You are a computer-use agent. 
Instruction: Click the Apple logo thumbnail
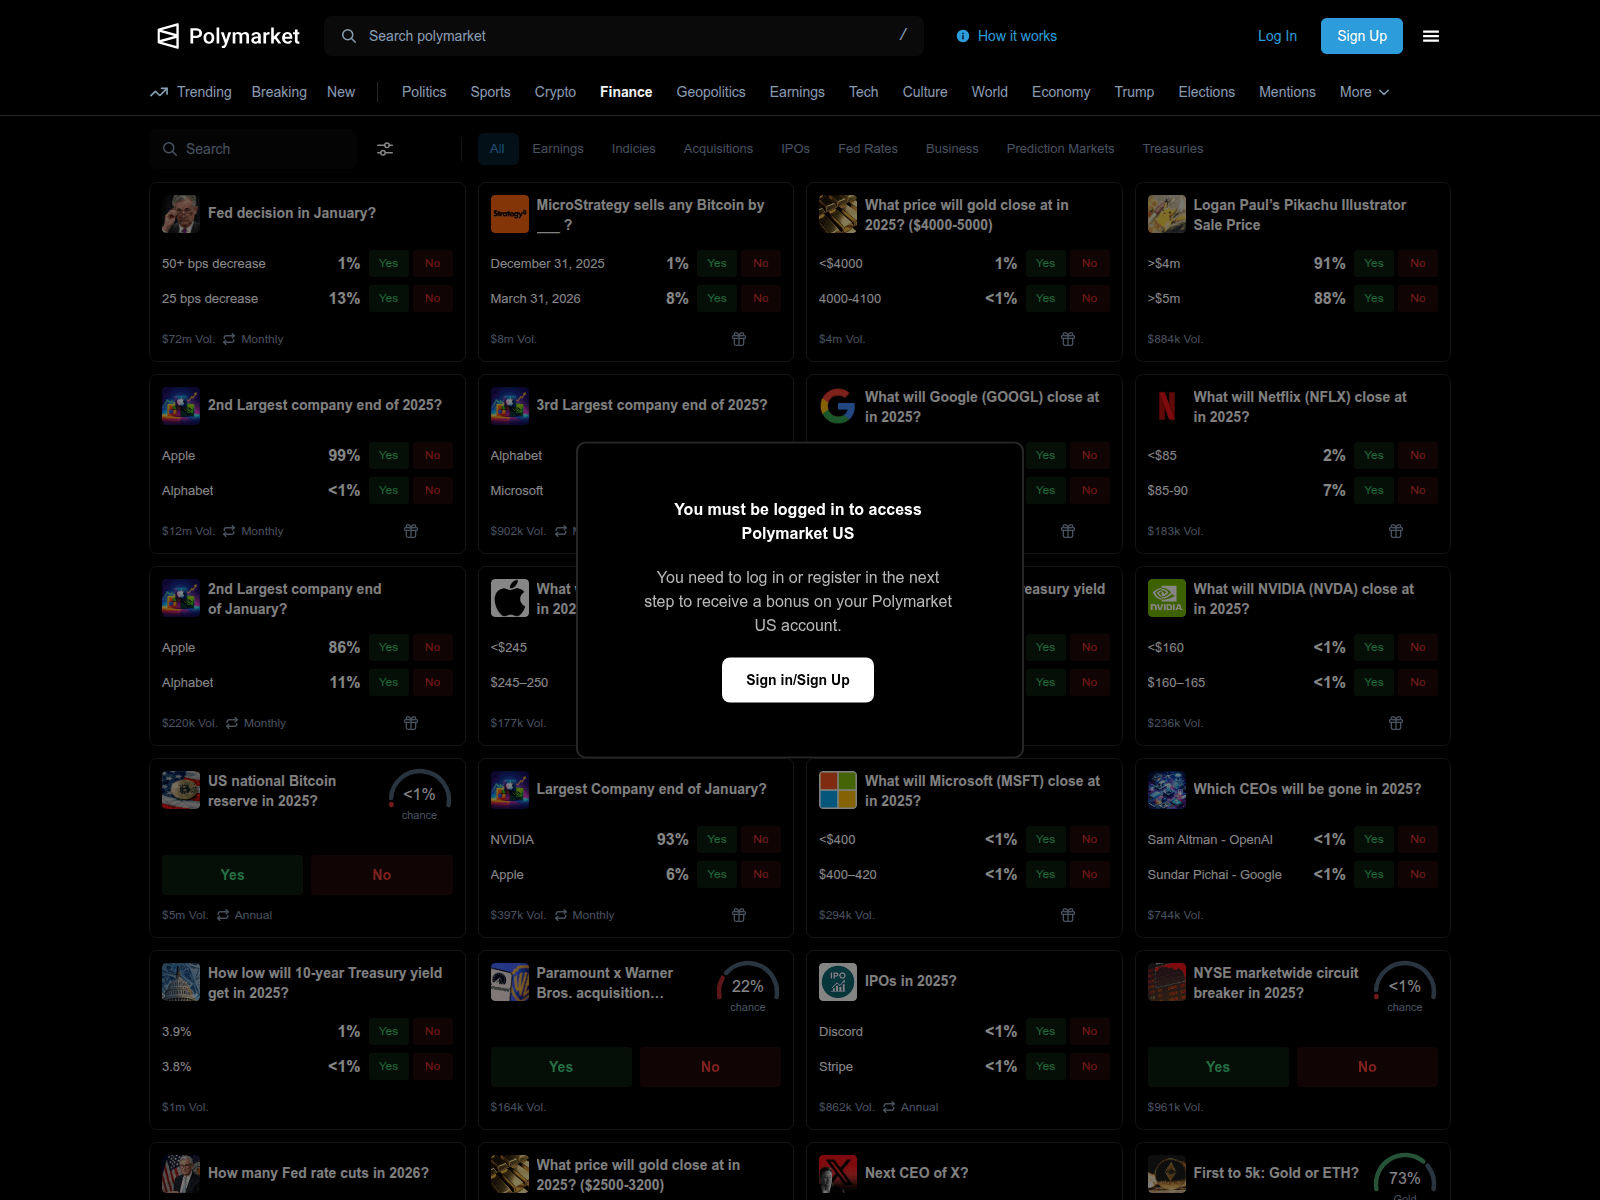click(x=510, y=598)
